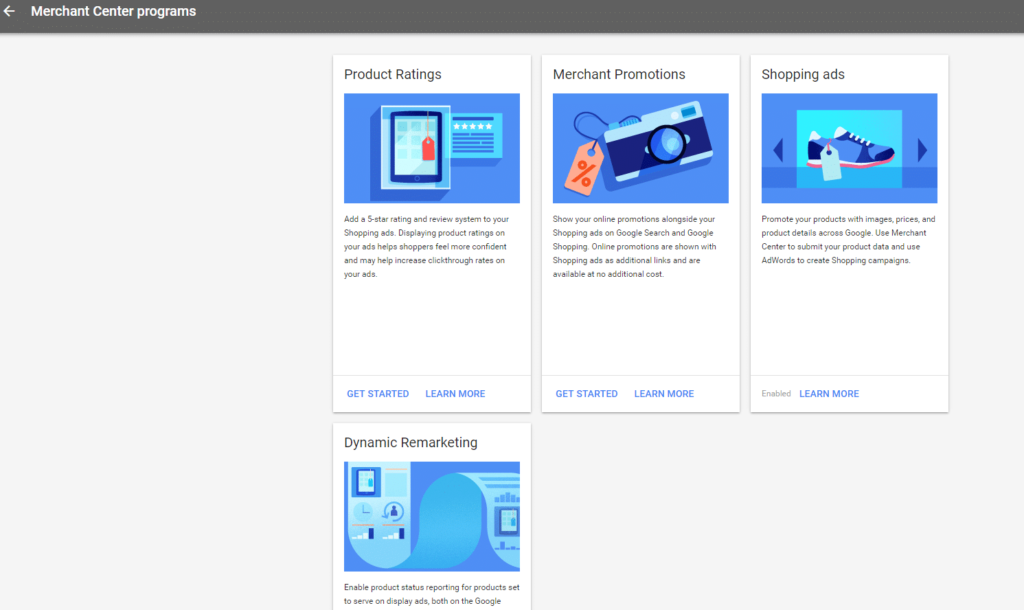Open the Dynamic Remarketing illustration

click(x=431, y=516)
